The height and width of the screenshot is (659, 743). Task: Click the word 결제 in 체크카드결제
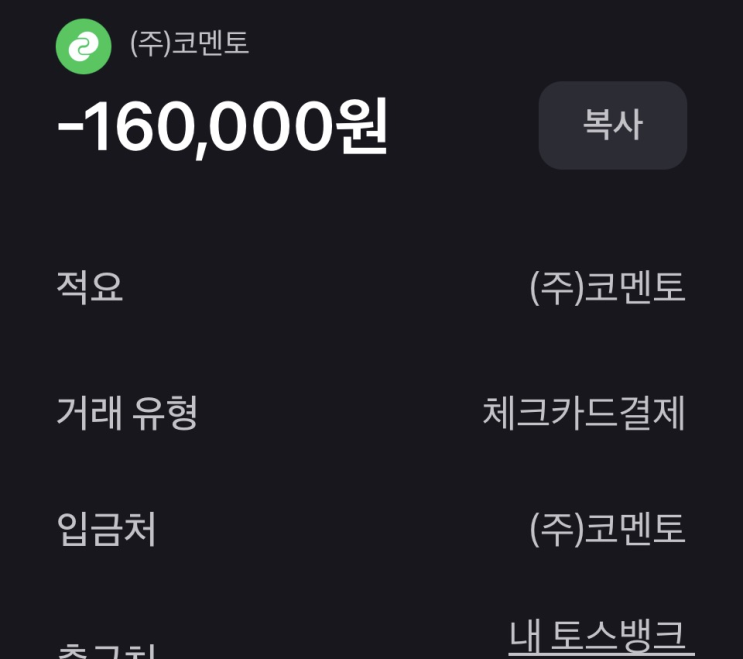click(x=653, y=412)
